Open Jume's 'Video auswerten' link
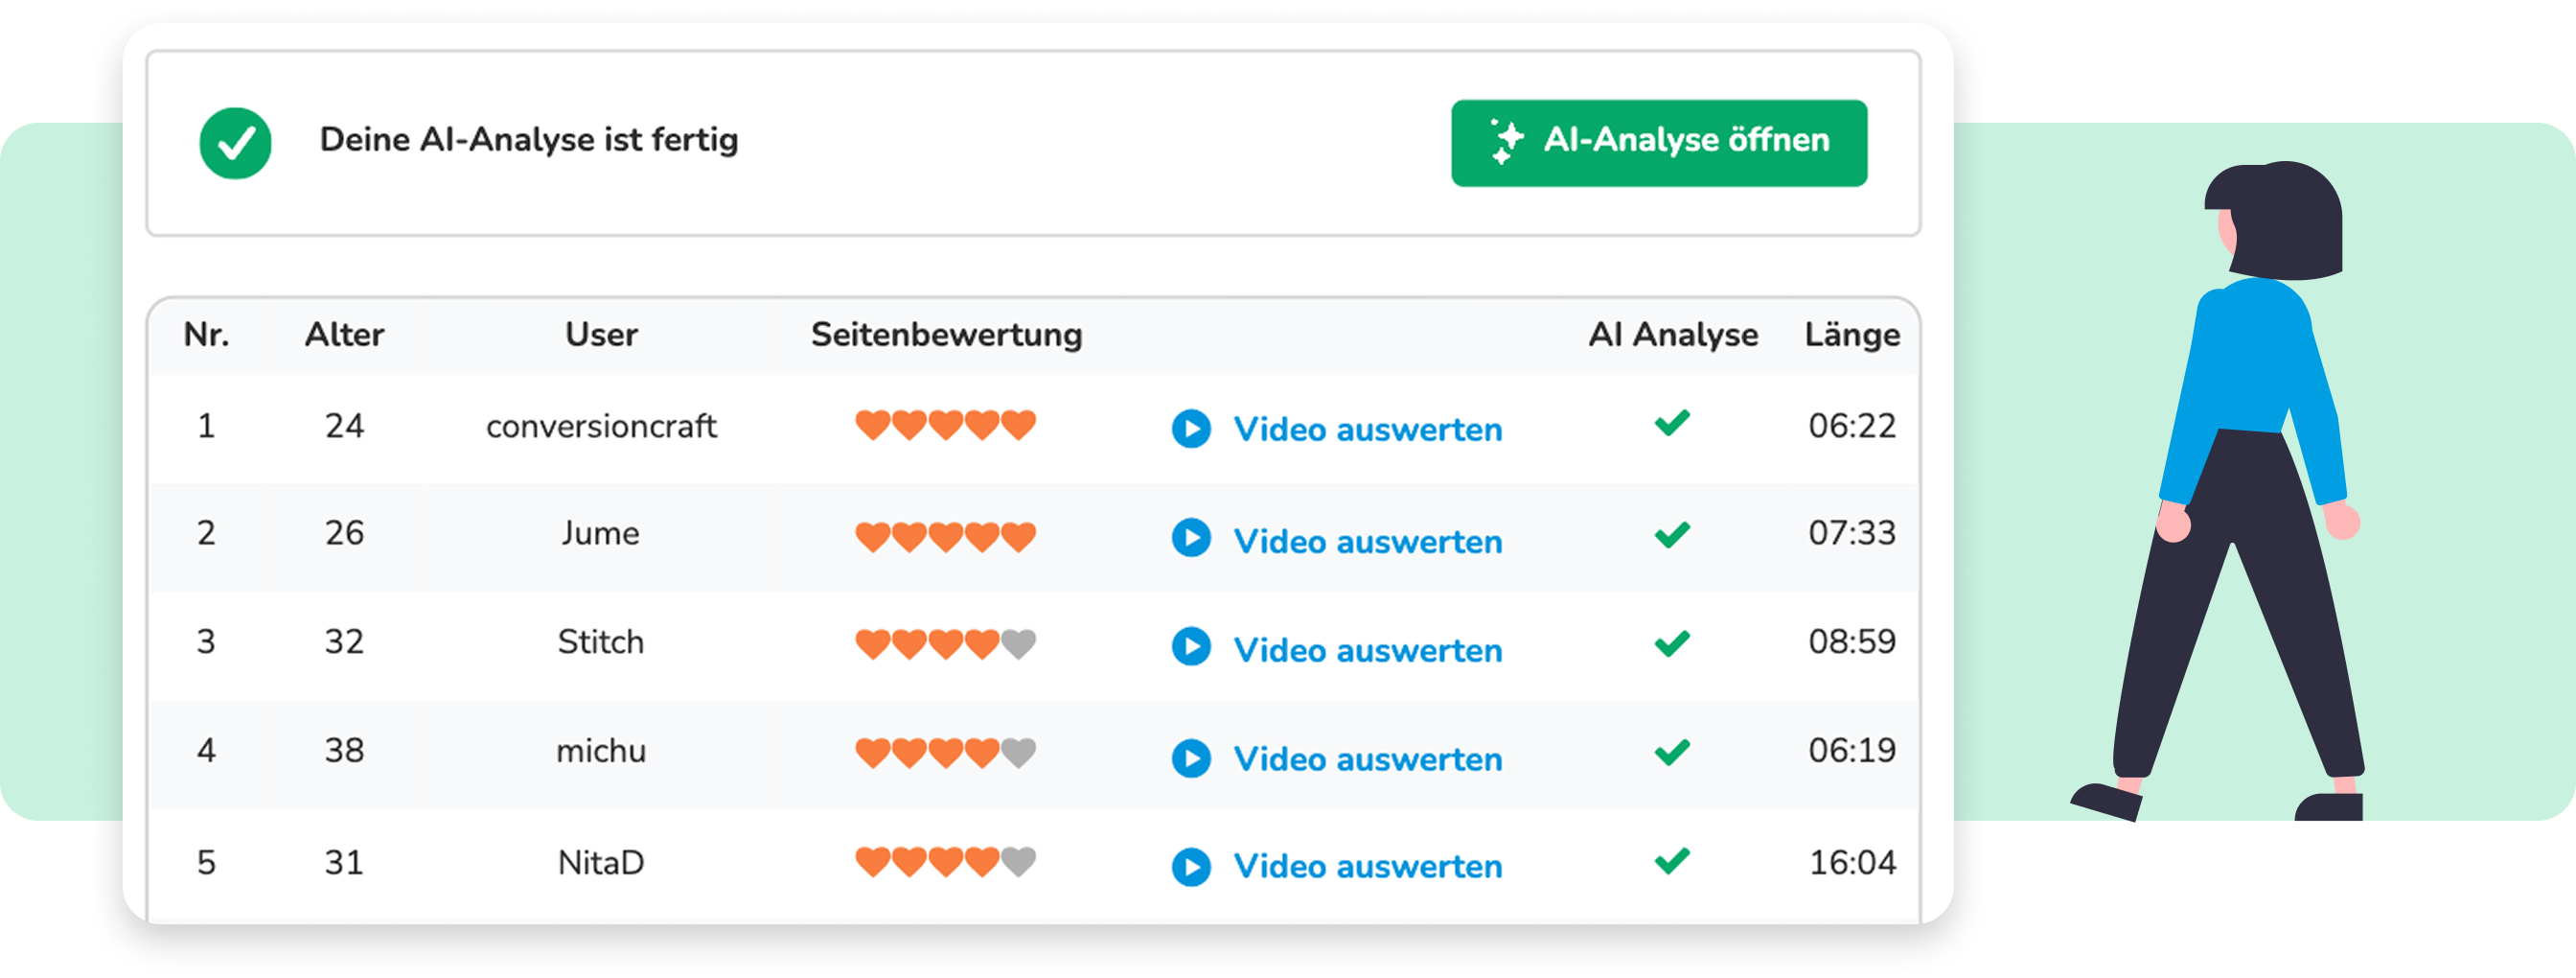 (x=1367, y=541)
